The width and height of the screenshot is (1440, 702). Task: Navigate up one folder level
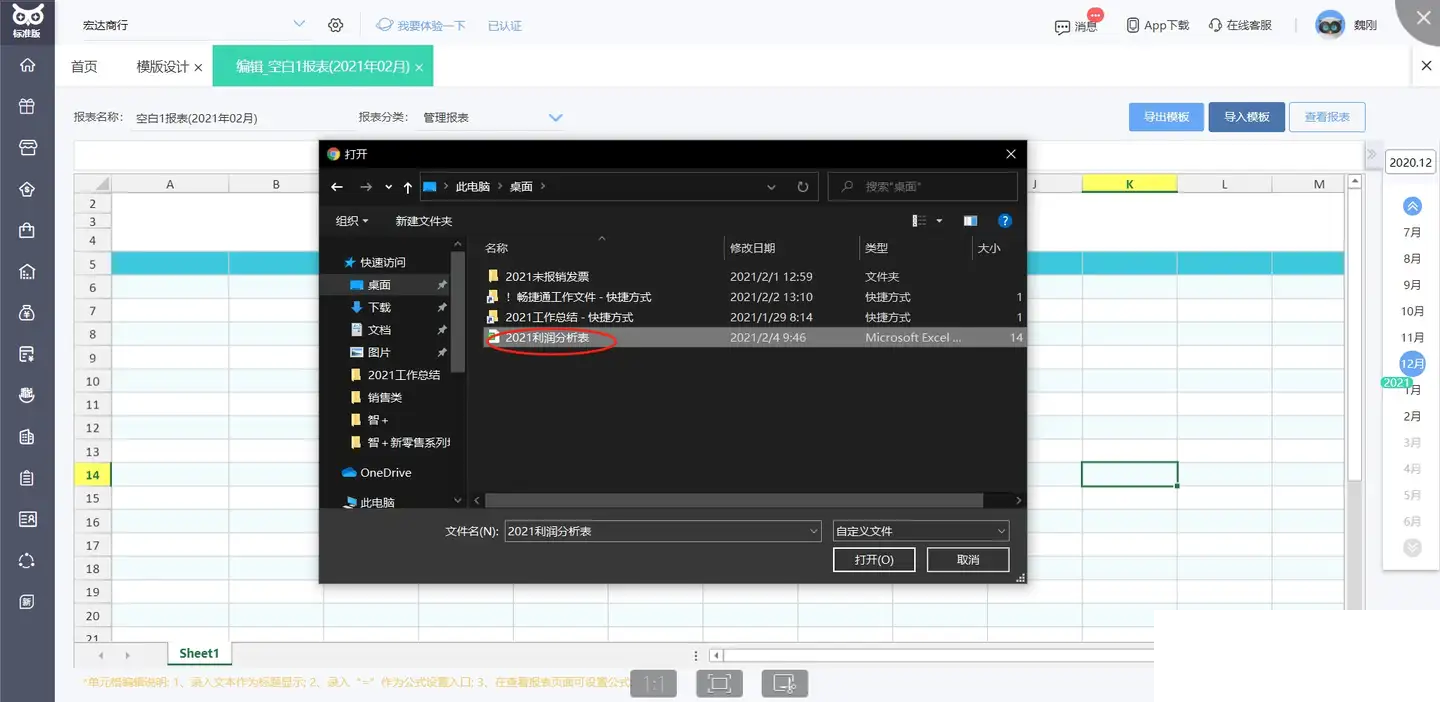click(408, 187)
